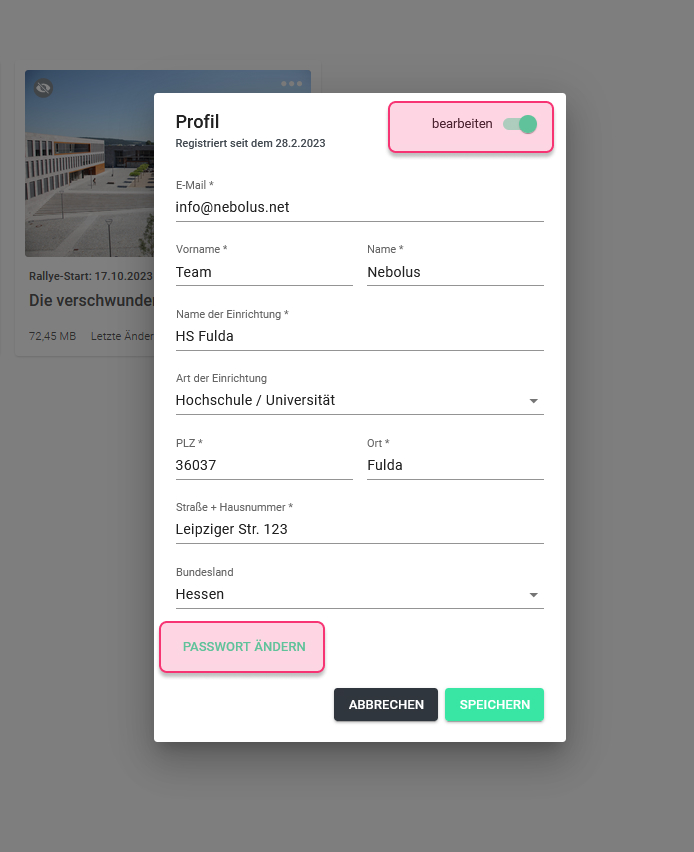This screenshot has height=852, width=694.
Task: Click the Vorname field containing Team
Action: [x=264, y=272]
